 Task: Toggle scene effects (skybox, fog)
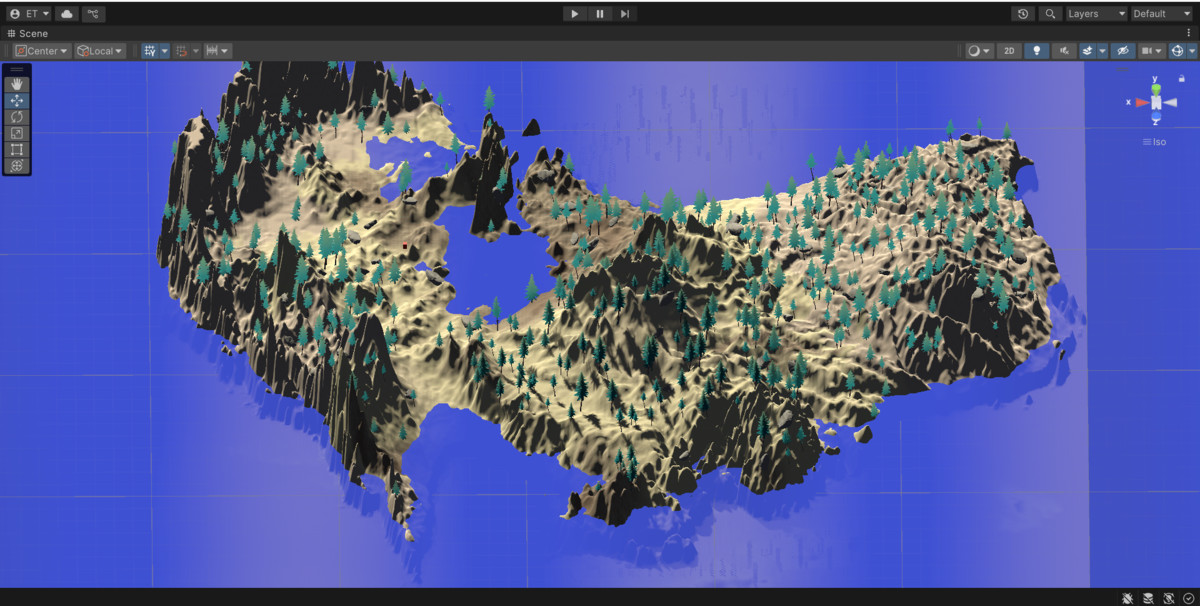[x=1087, y=51]
